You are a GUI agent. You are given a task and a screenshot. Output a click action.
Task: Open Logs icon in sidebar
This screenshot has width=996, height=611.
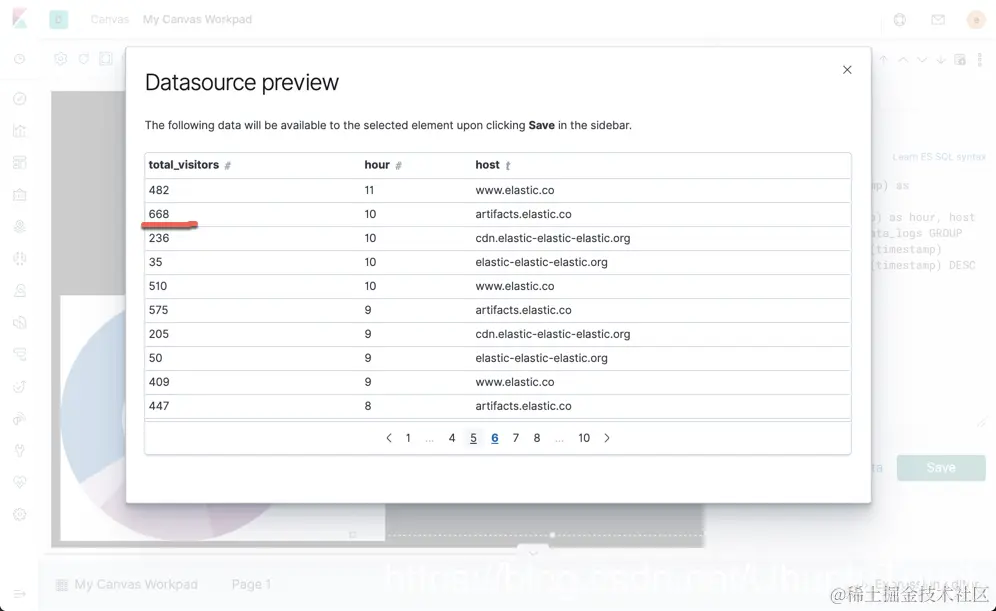click(20, 322)
